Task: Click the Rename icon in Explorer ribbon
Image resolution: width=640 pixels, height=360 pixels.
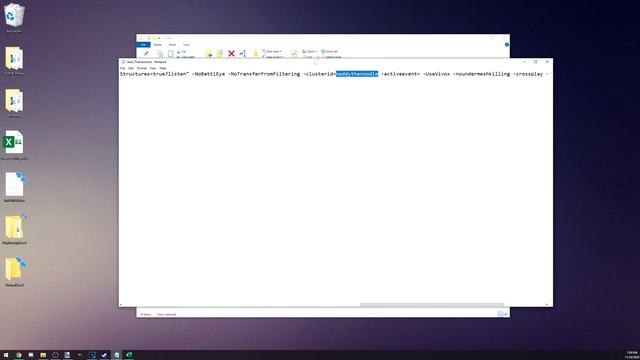Action: tap(242, 53)
